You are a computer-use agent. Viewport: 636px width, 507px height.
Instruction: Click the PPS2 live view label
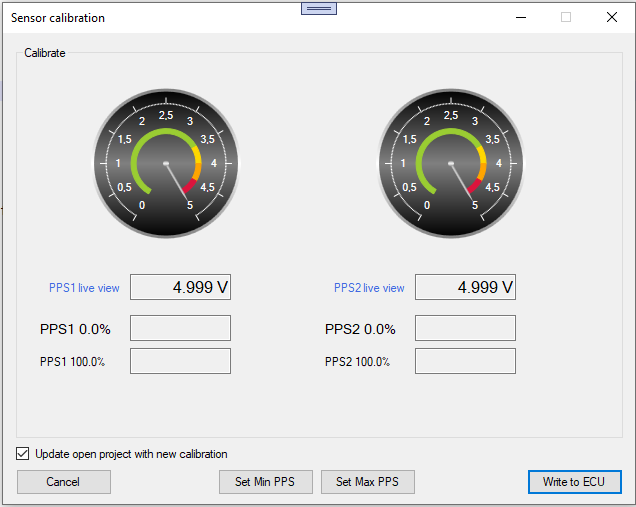tap(369, 288)
